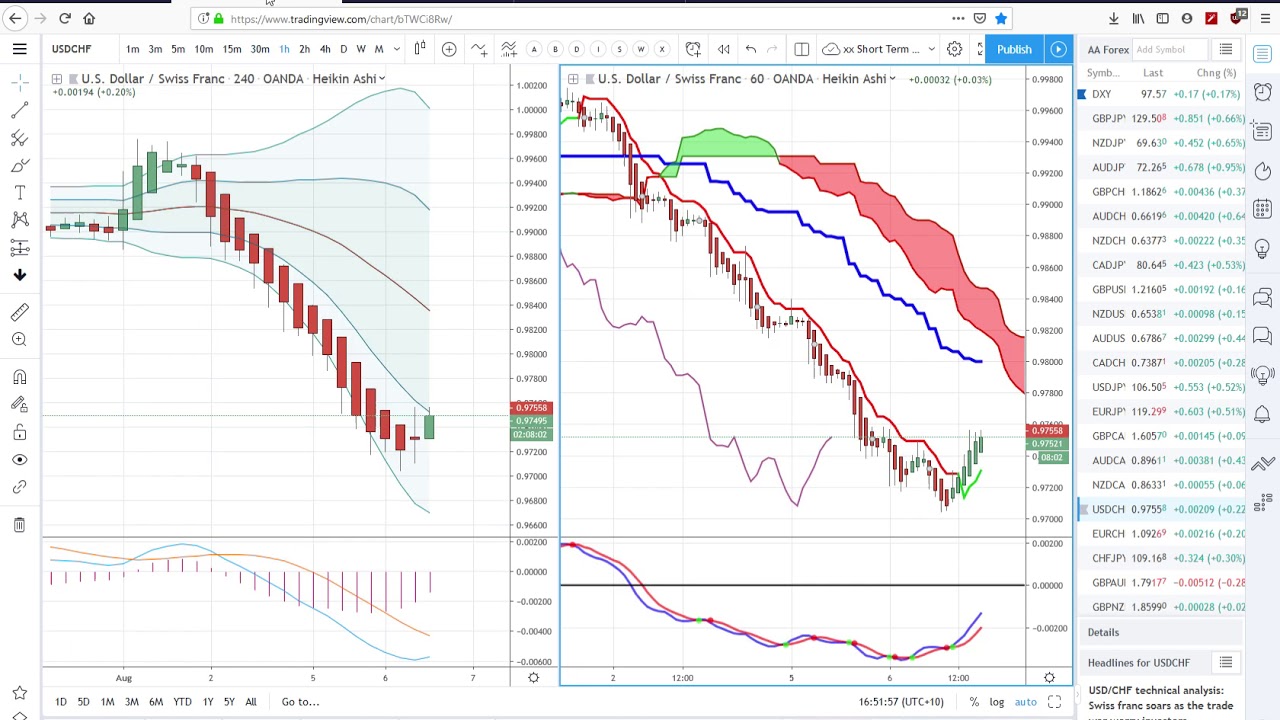Select the arrow down icon tool

pyautogui.click(x=19, y=274)
